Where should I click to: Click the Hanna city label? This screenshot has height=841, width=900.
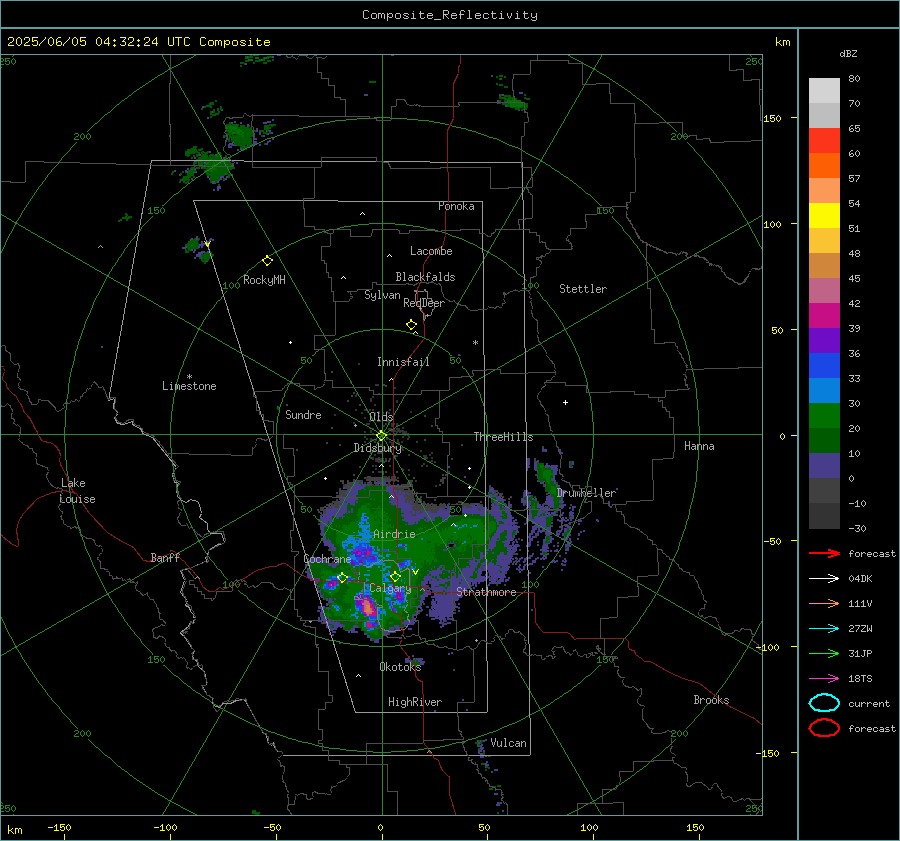pyautogui.click(x=699, y=446)
